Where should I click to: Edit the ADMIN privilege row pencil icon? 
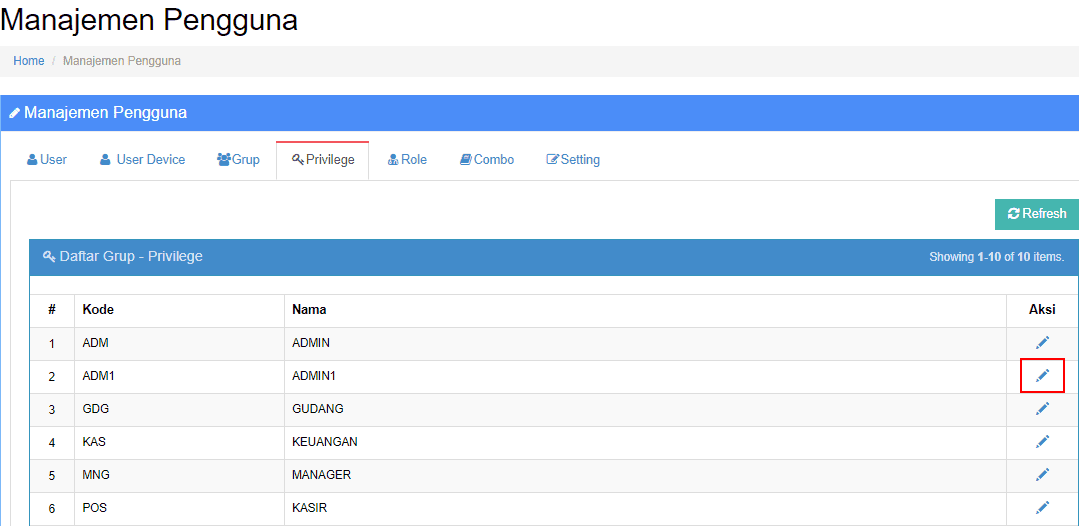click(1043, 342)
